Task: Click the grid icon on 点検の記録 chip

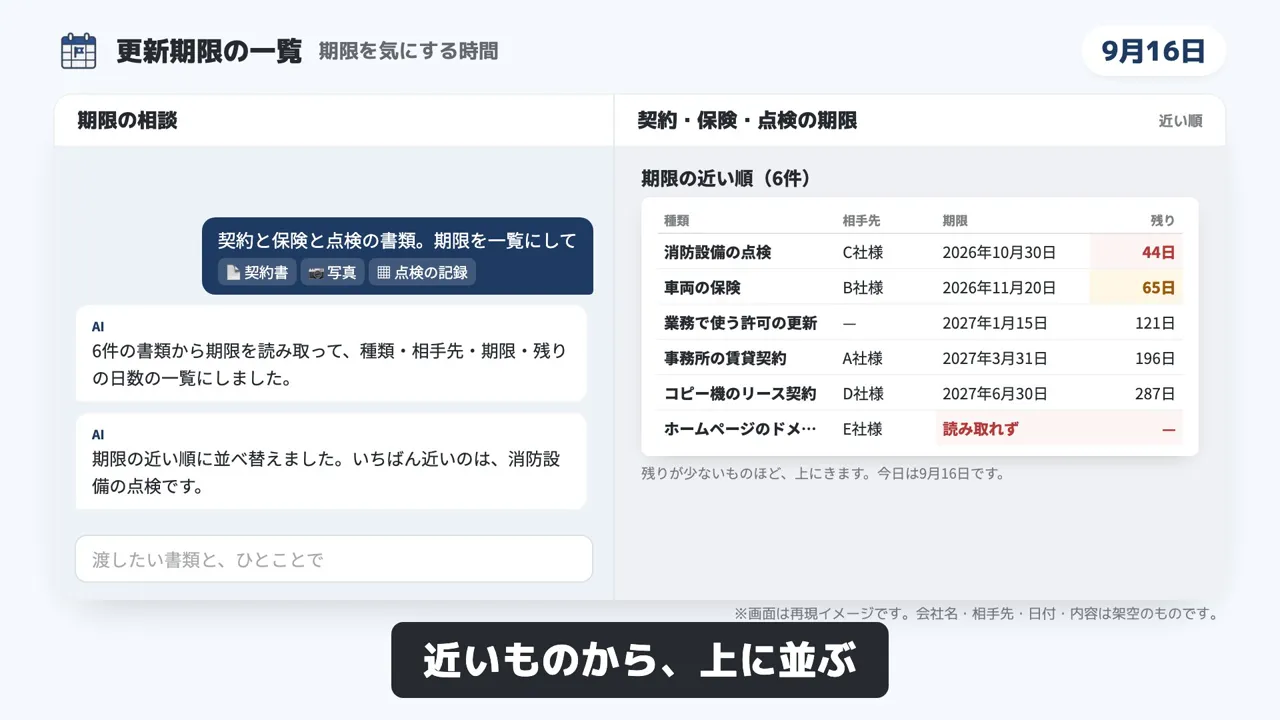Action: tap(383, 272)
